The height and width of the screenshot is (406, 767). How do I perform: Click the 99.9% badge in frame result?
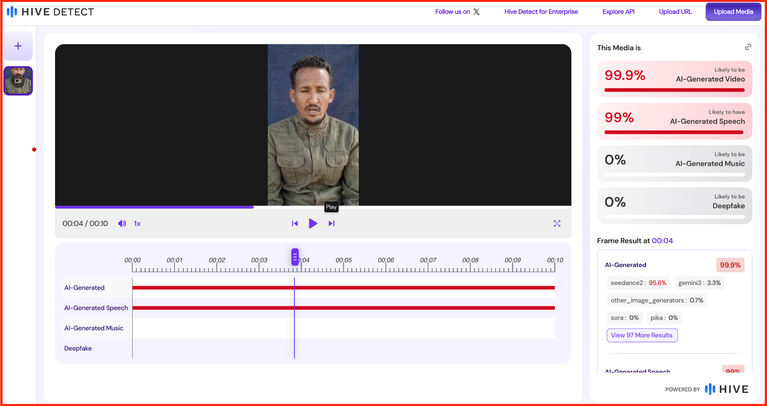click(x=730, y=265)
